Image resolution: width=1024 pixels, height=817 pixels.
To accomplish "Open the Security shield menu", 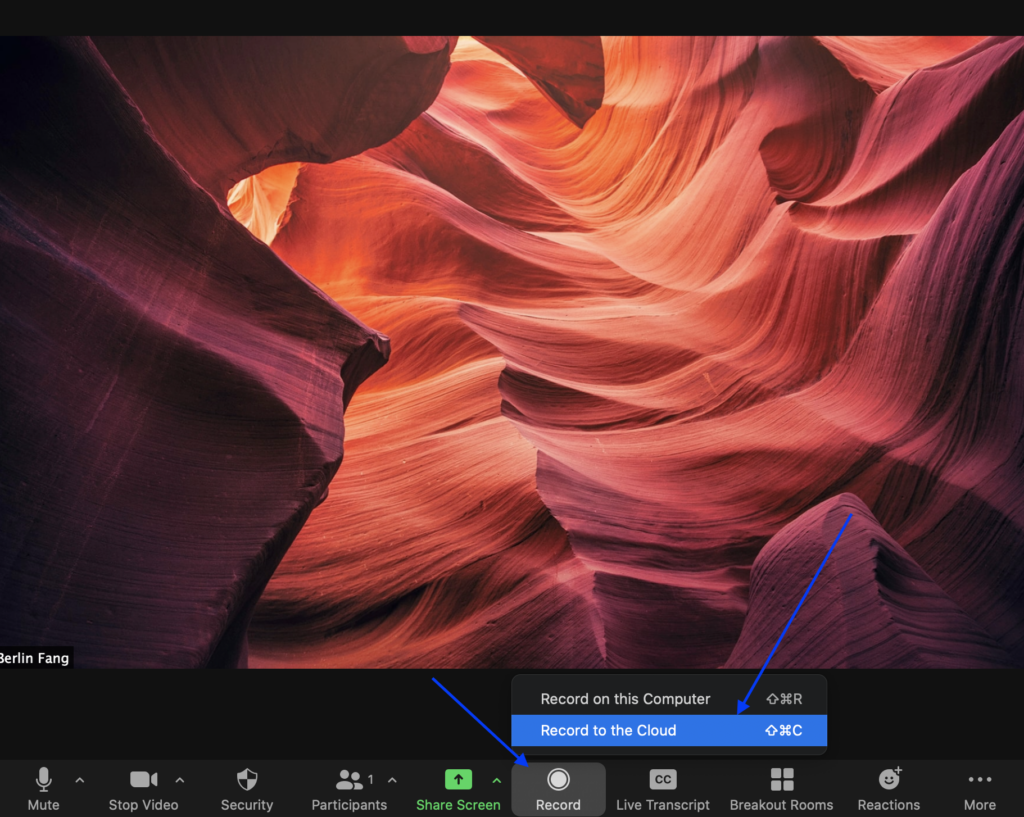I will coord(247,780).
